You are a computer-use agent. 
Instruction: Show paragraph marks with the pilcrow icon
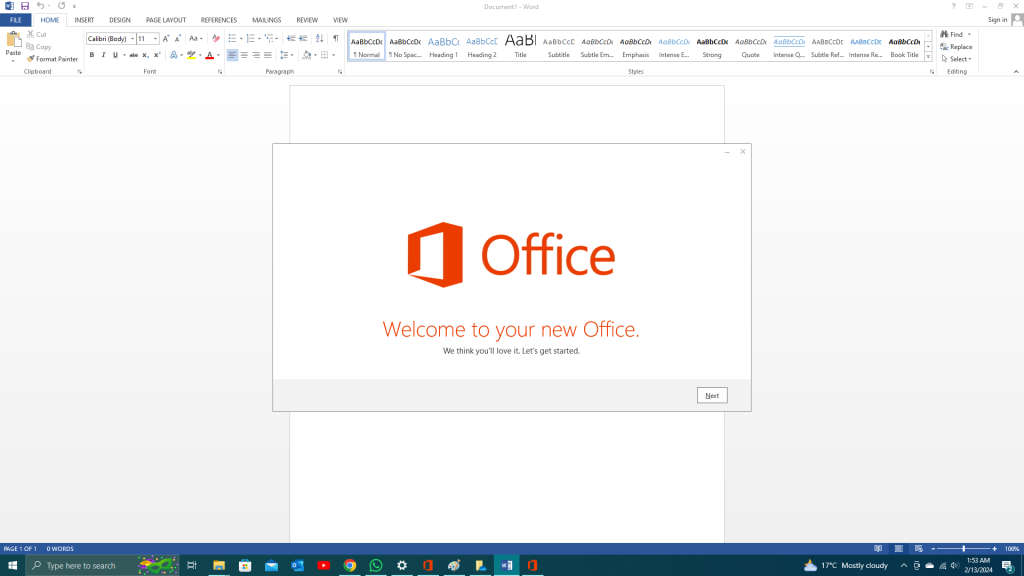click(x=337, y=37)
